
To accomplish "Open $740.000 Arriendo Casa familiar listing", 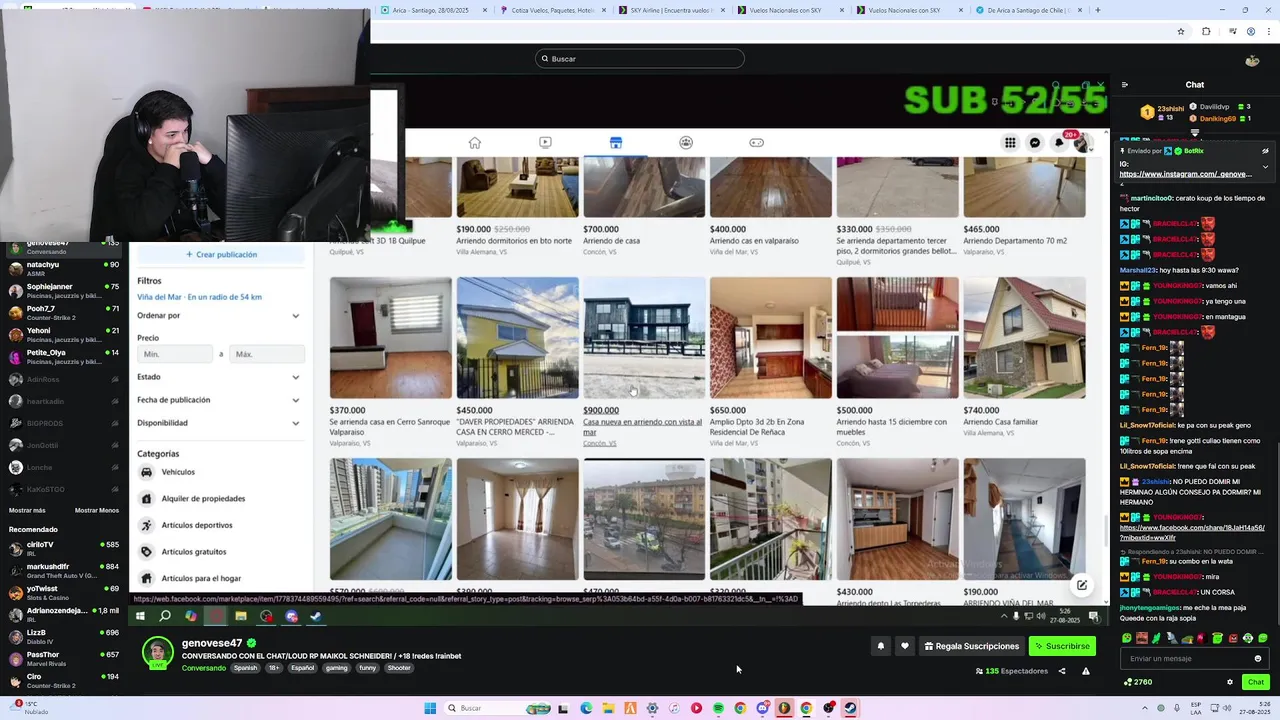I will coord(1024,357).
